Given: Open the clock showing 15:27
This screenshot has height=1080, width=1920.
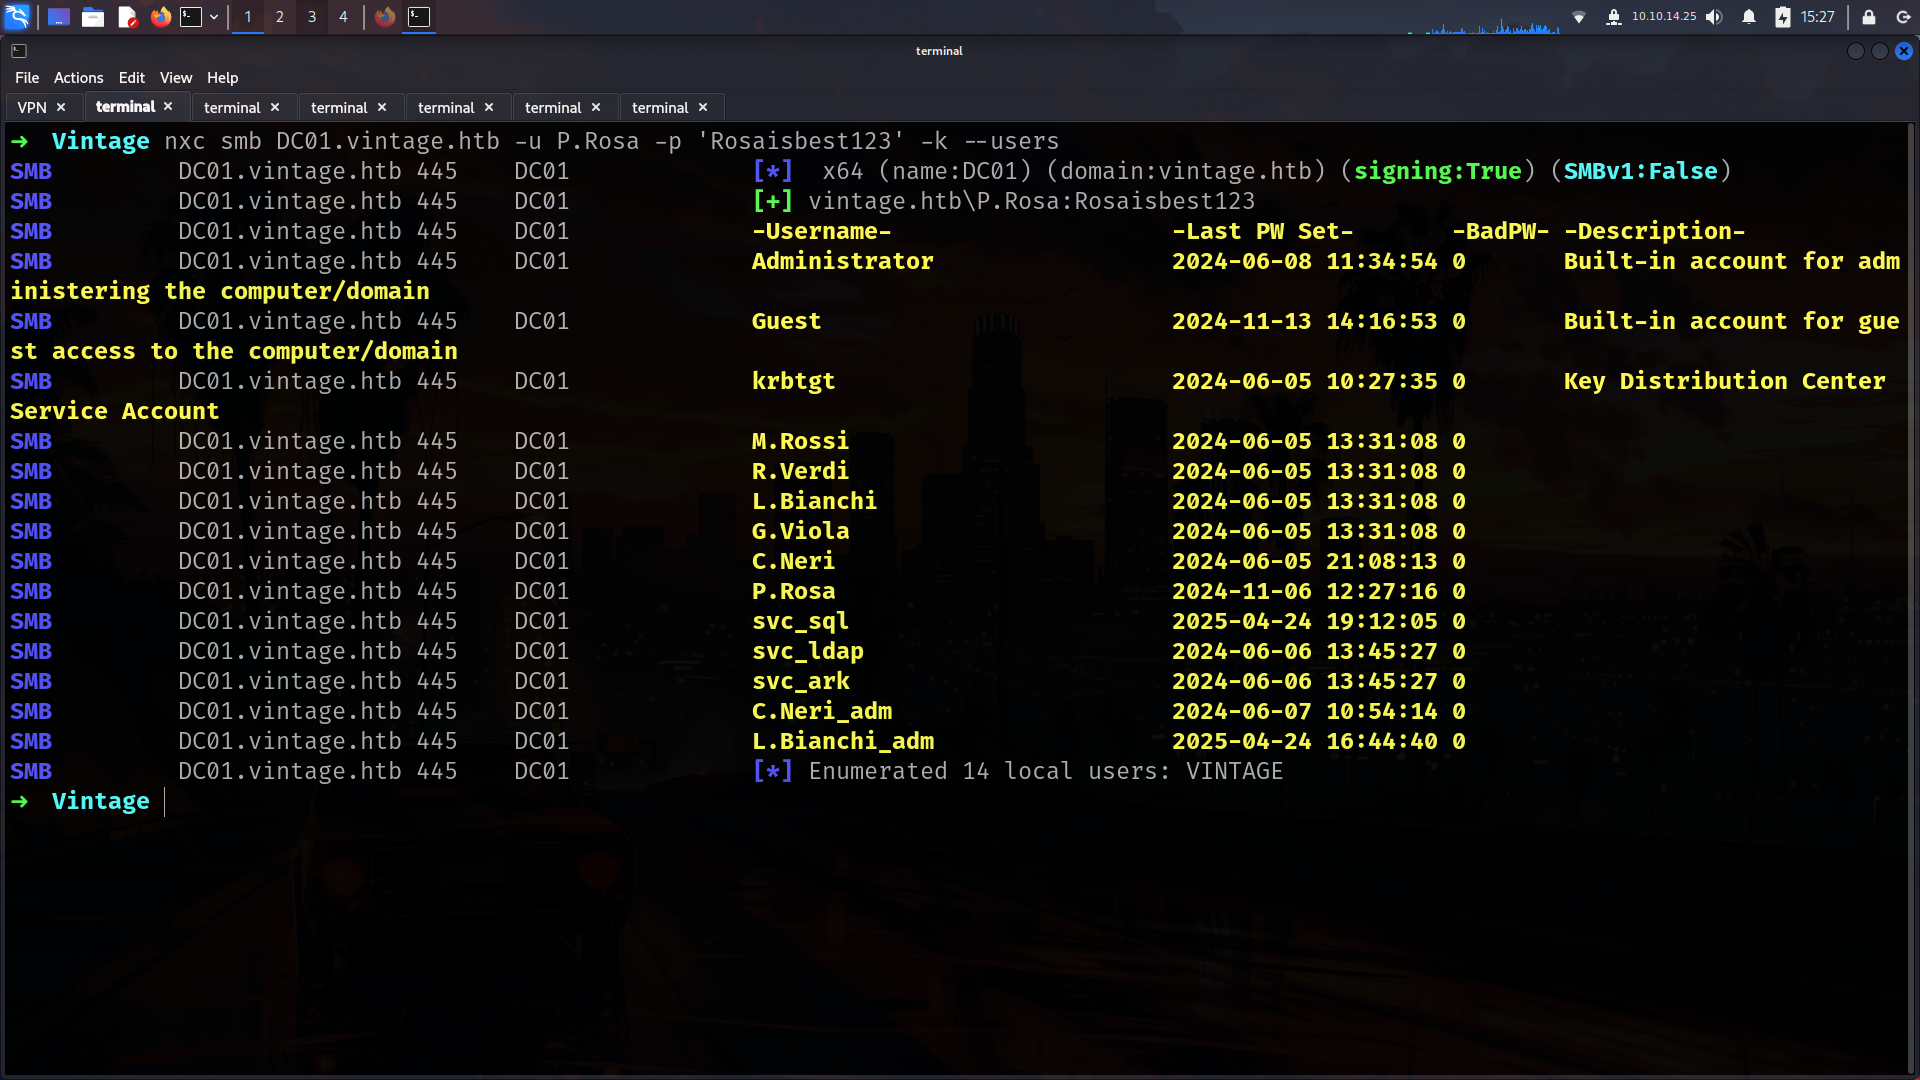Looking at the screenshot, I should 1817,17.
